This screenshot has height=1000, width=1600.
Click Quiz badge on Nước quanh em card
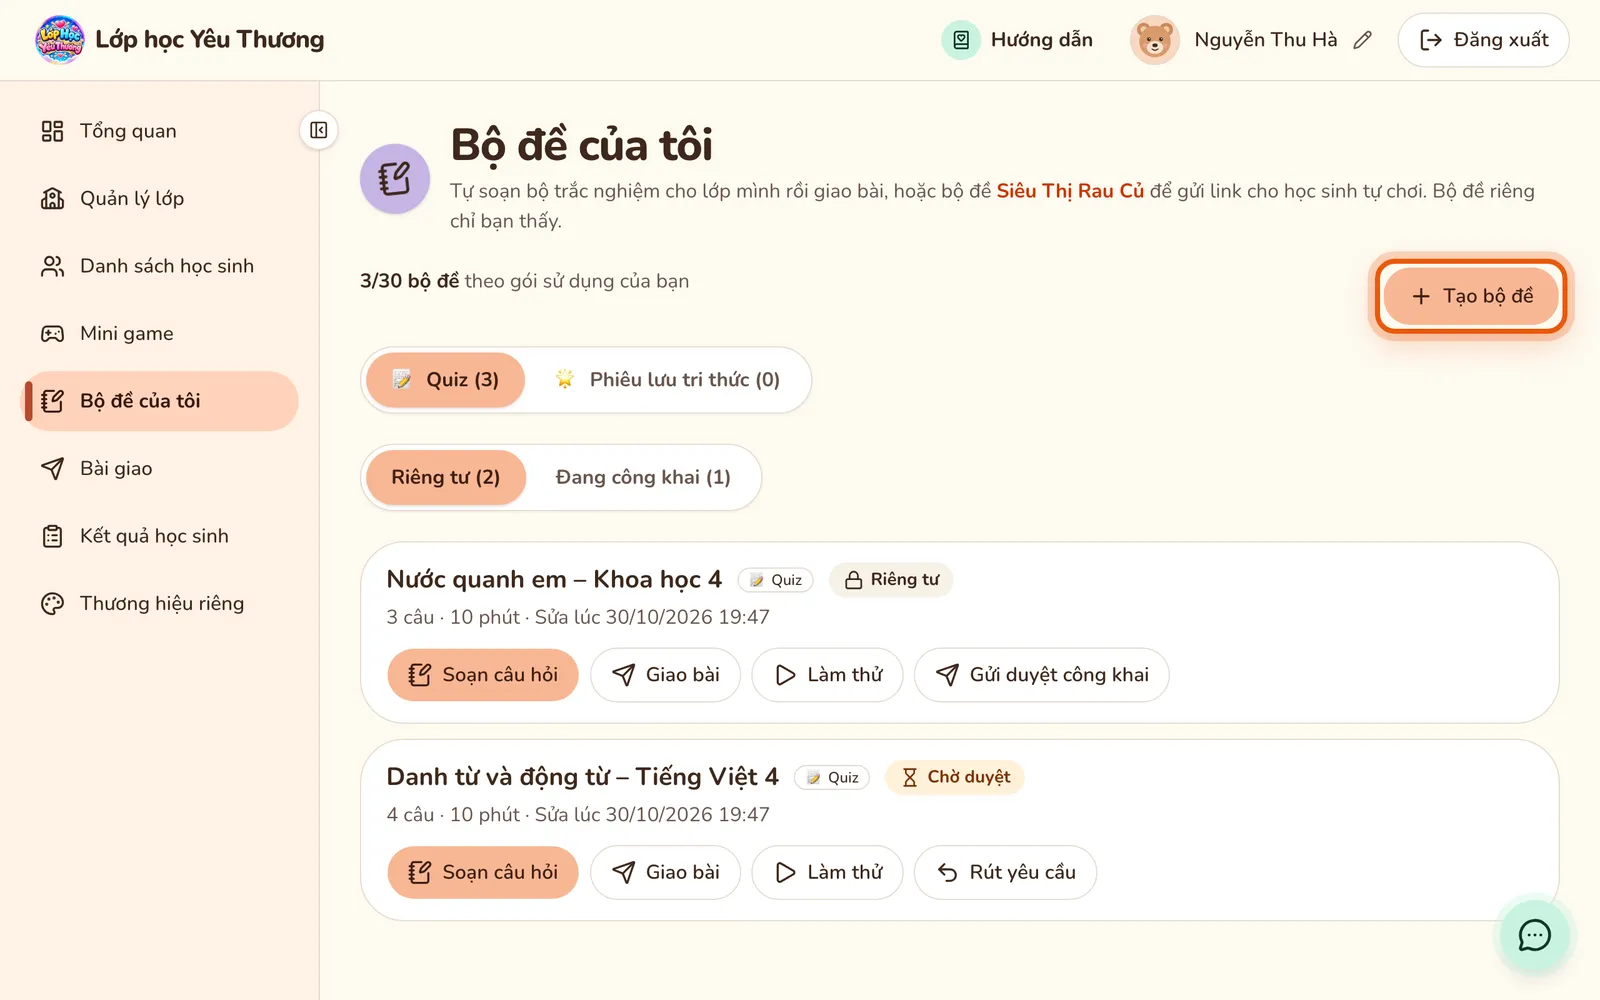(776, 580)
